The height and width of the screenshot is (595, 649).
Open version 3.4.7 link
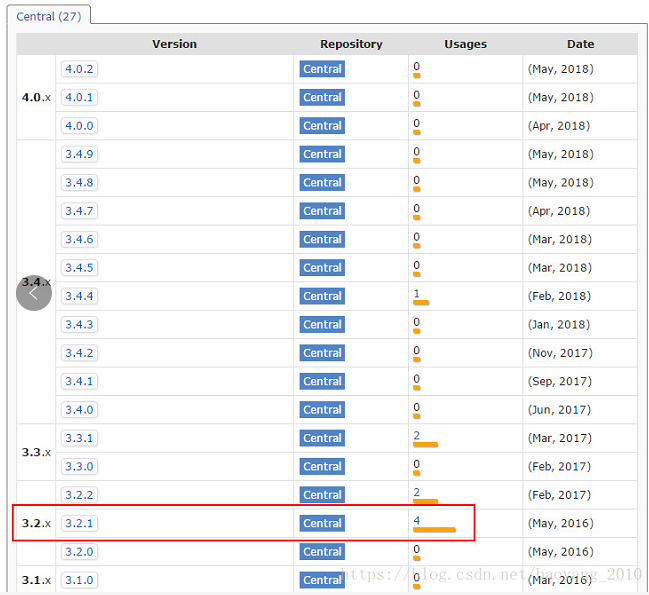79,211
